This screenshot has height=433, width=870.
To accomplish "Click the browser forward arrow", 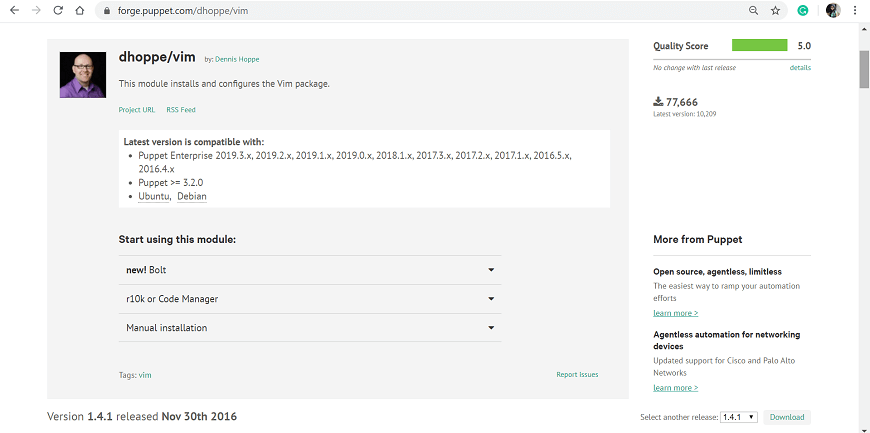I will click(37, 11).
